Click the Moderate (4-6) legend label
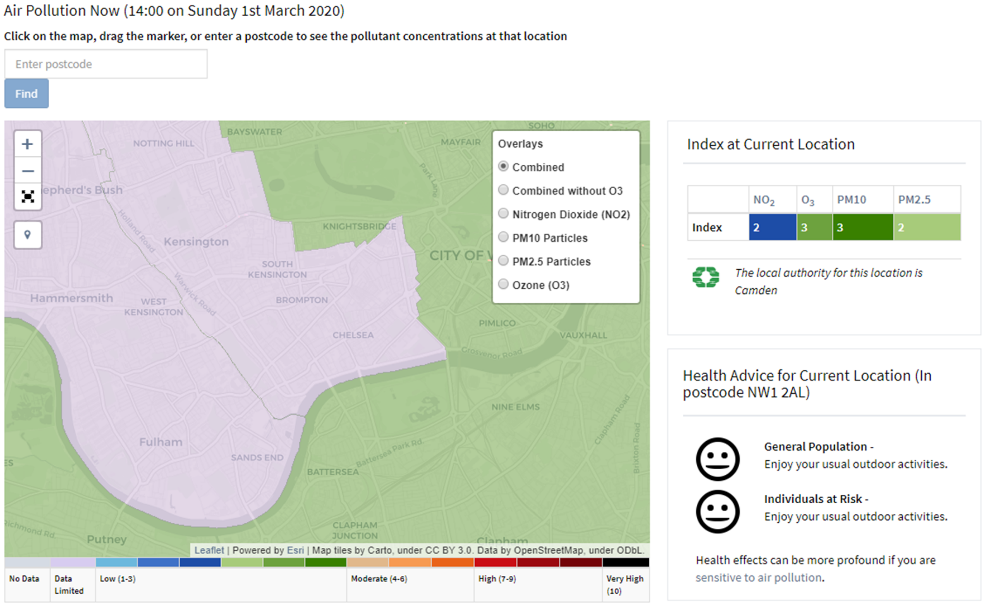The image size is (991, 606). point(379,579)
